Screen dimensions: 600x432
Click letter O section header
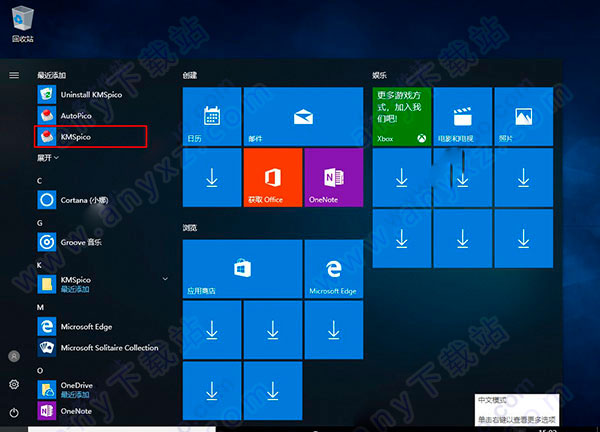[x=40, y=370]
